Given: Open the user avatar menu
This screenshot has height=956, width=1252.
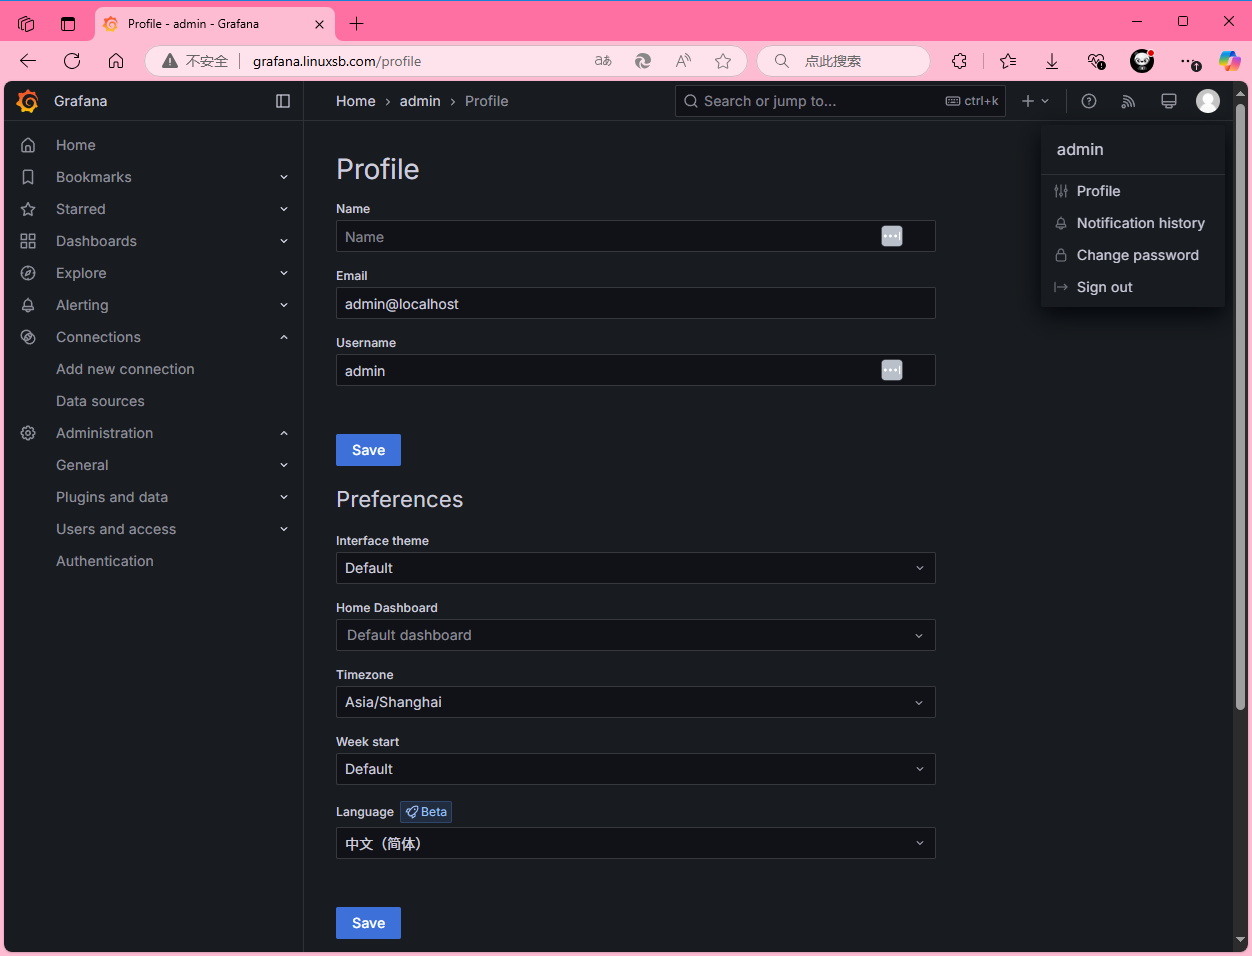Looking at the screenshot, I should [1208, 101].
